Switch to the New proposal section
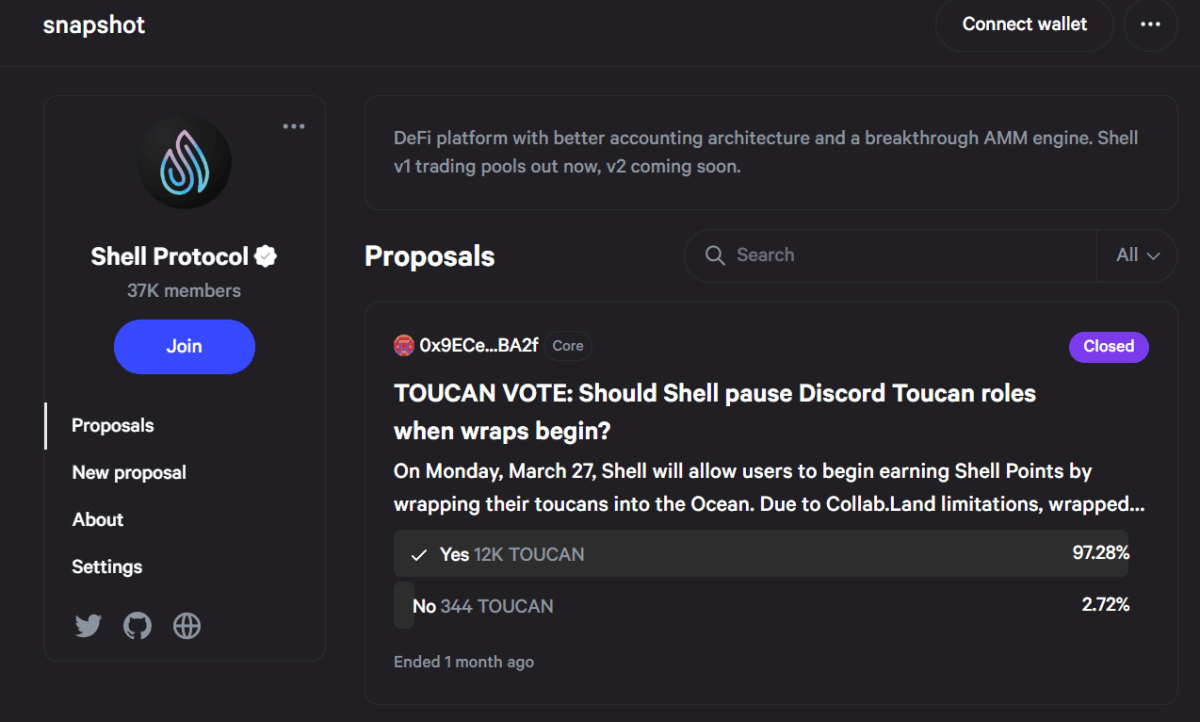The width and height of the screenshot is (1200, 722). (129, 472)
